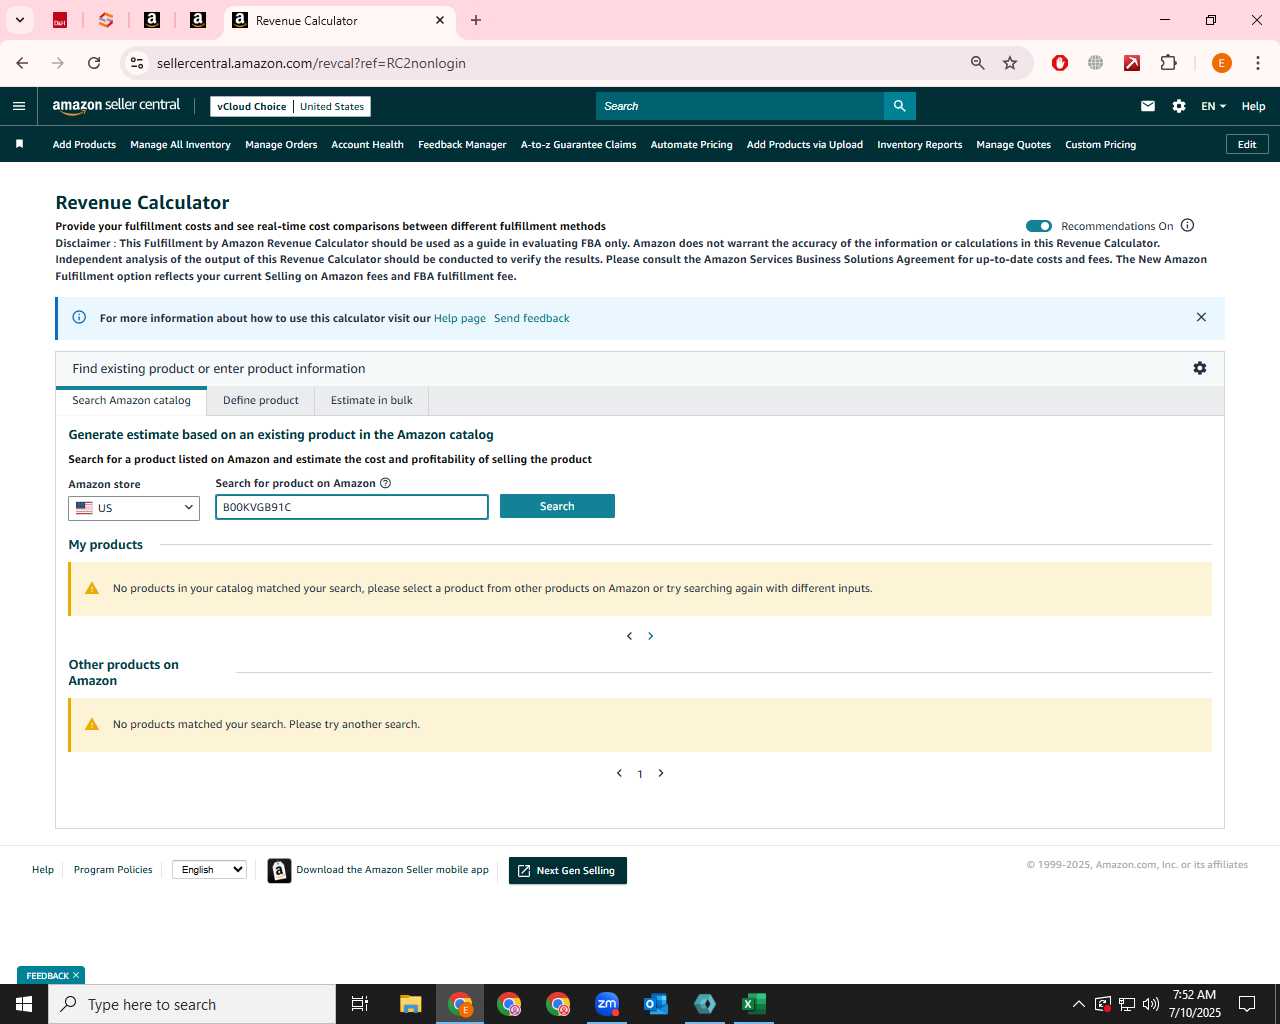Click the Amazon Seller Central logo

(x=116, y=106)
